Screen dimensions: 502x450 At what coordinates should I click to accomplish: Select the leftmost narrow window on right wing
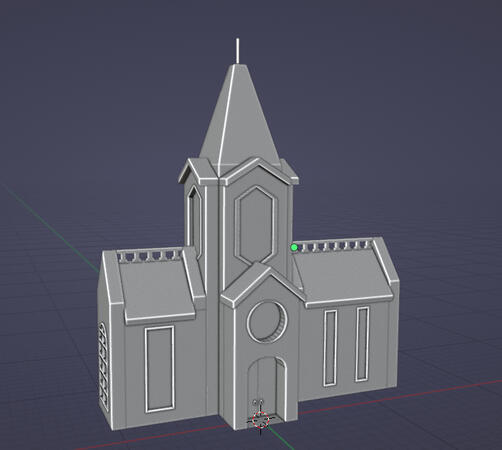[x=330, y=348]
